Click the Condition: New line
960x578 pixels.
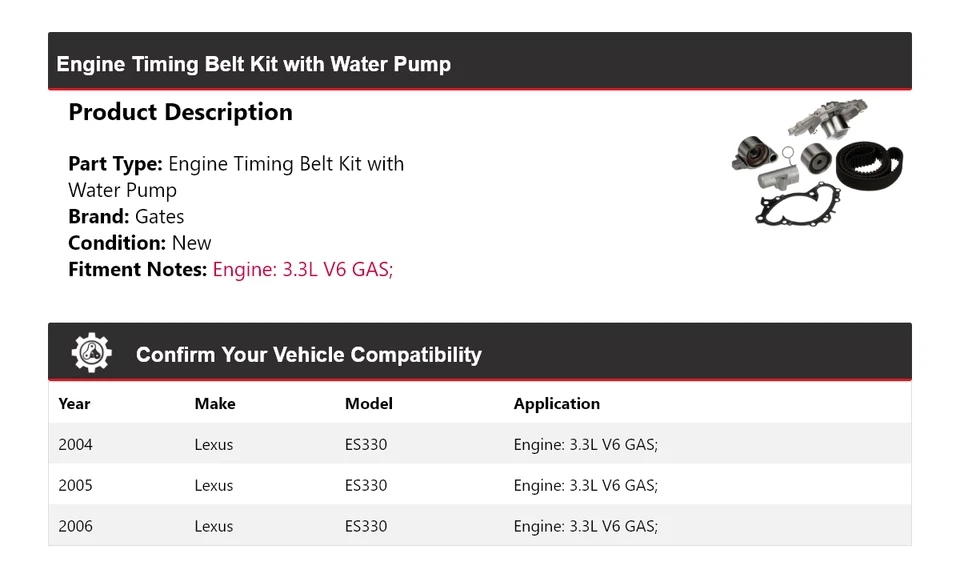140,243
